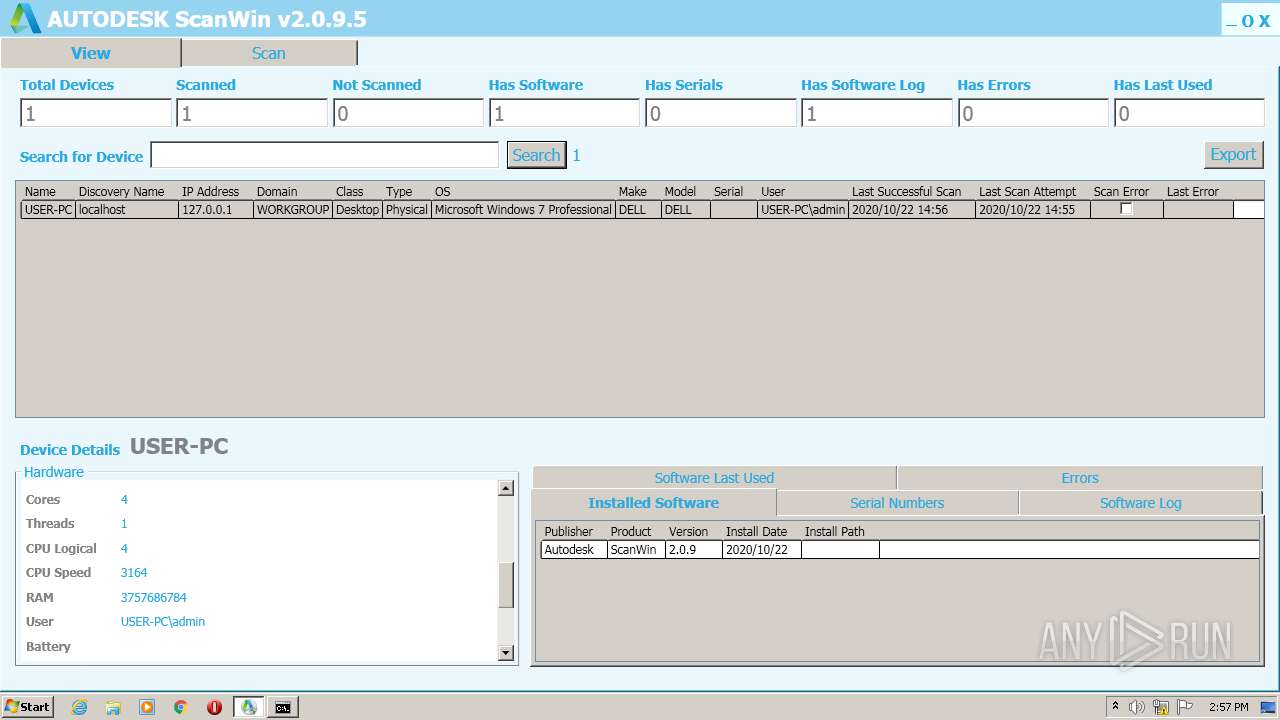
Task: Click the show desktop tray icon
Action: (1268, 707)
